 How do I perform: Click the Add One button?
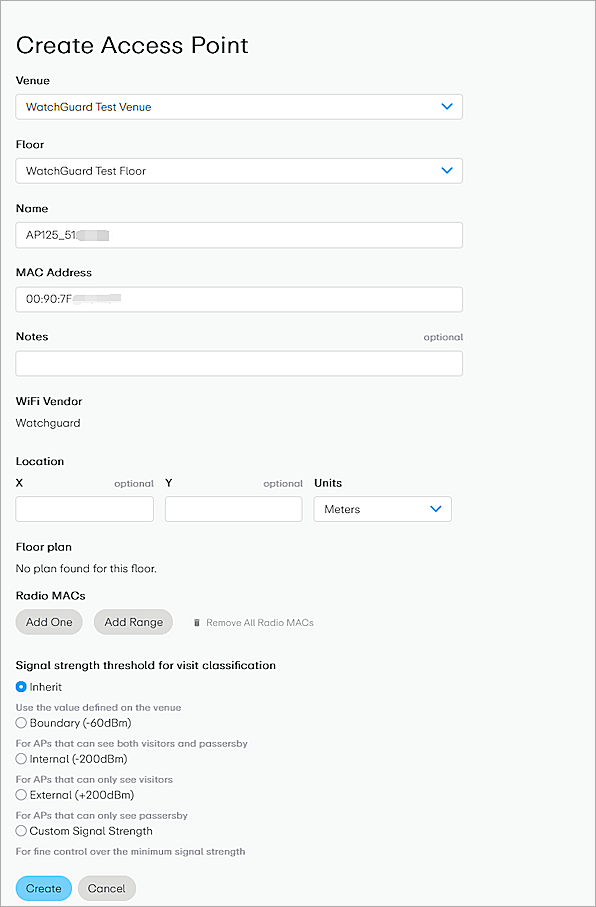[48, 622]
